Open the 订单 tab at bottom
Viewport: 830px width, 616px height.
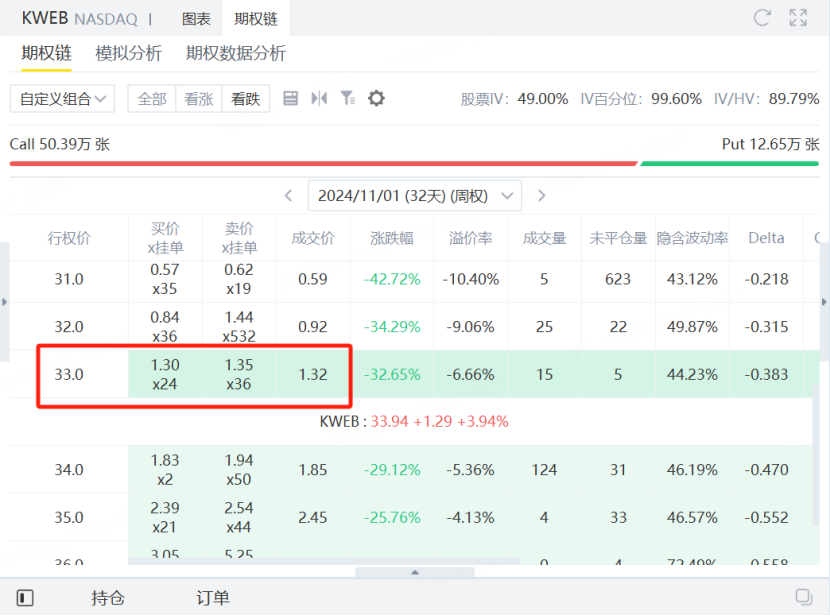[x=213, y=598]
